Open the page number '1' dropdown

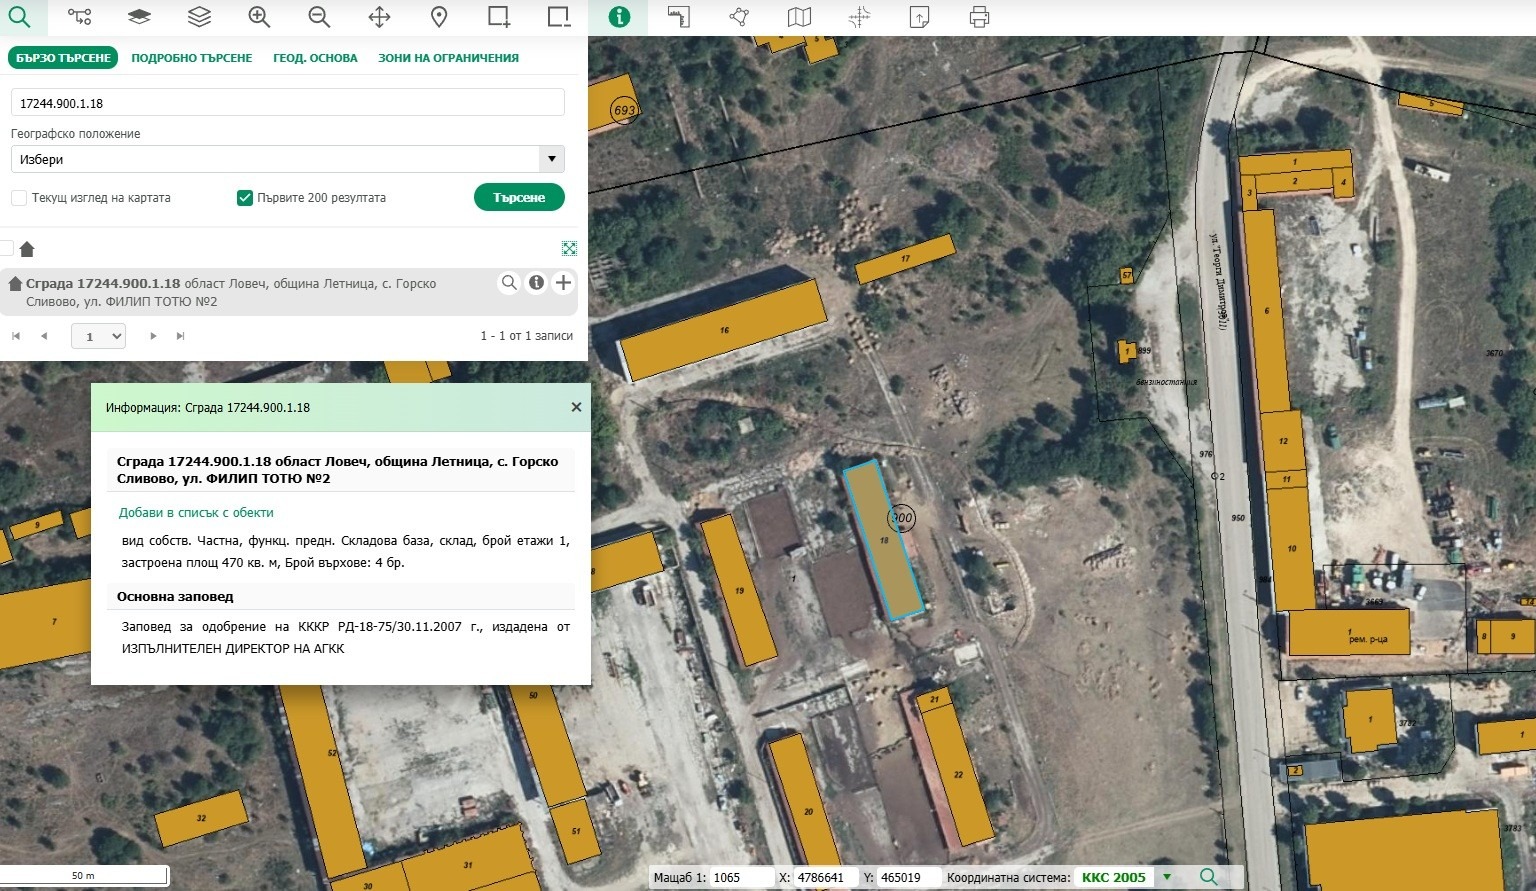click(98, 336)
